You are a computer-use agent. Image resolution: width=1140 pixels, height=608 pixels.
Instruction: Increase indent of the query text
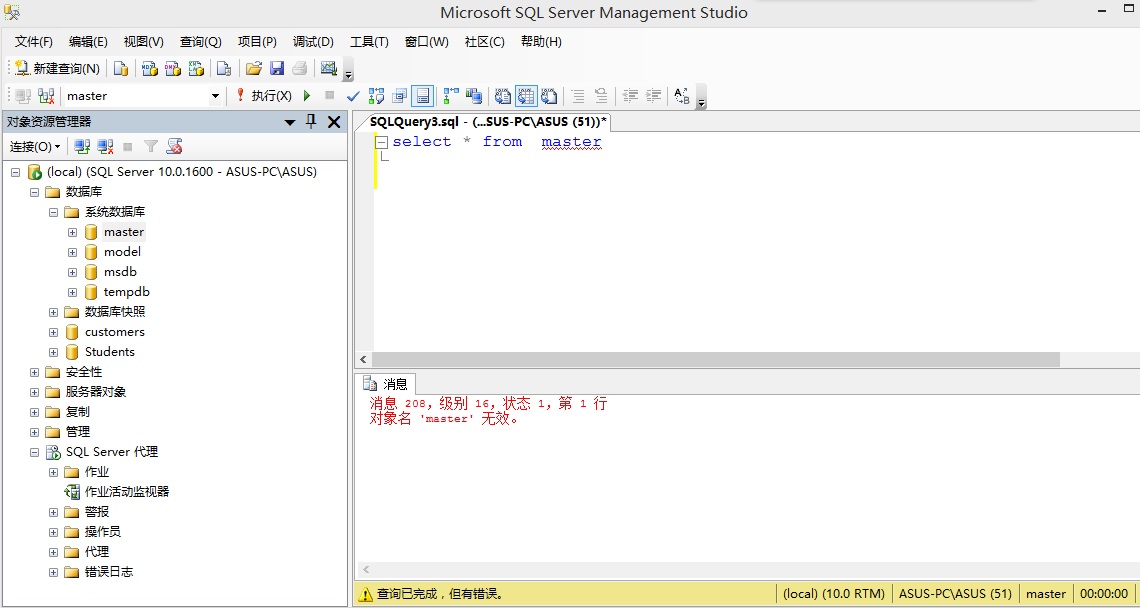pyautogui.click(x=654, y=96)
